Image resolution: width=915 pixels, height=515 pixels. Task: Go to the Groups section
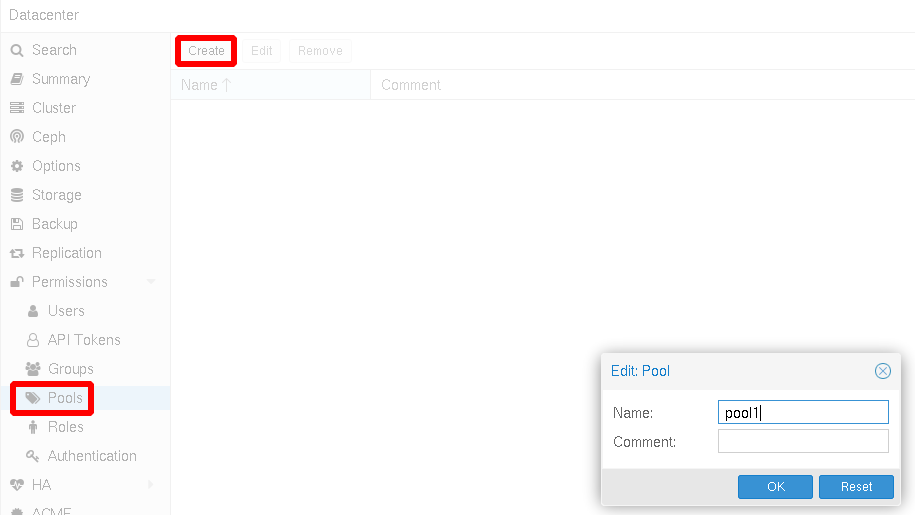[70, 369]
